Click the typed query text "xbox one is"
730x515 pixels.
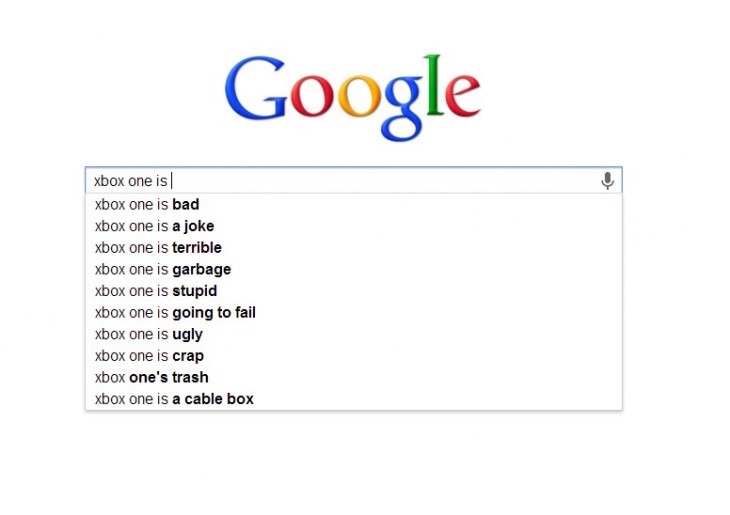click(x=130, y=181)
